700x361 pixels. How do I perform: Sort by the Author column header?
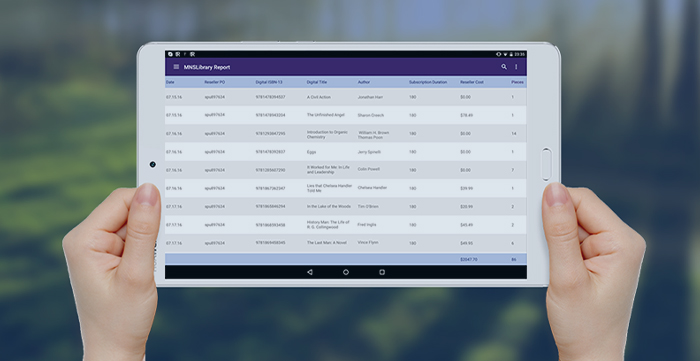(364, 82)
